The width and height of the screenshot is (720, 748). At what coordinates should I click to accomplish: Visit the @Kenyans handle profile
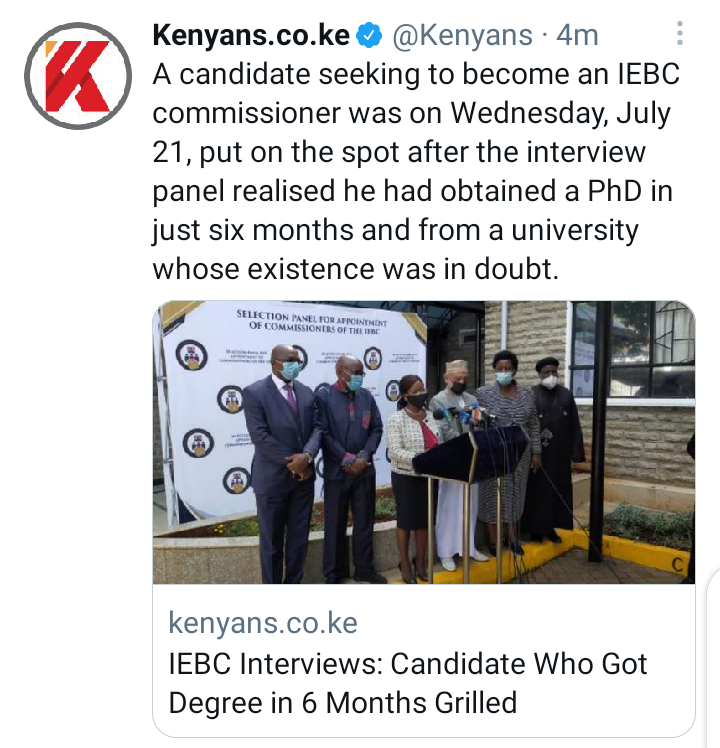462,36
